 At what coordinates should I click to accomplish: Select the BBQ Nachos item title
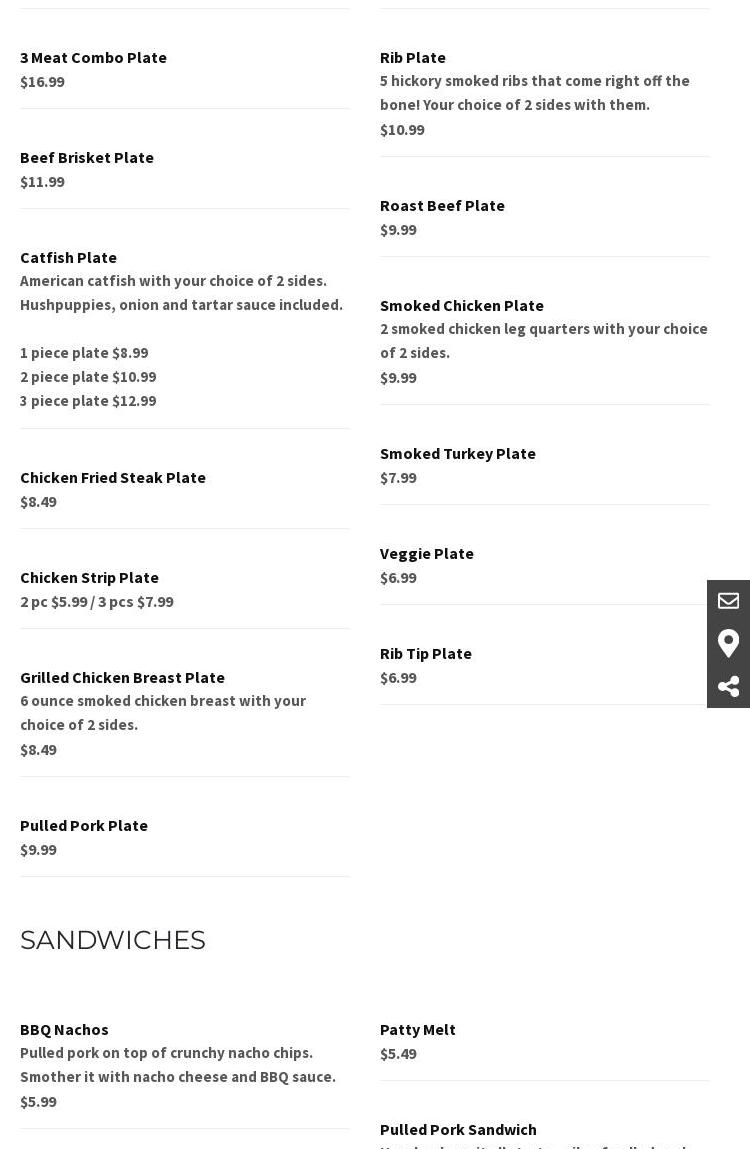click(x=64, y=1029)
